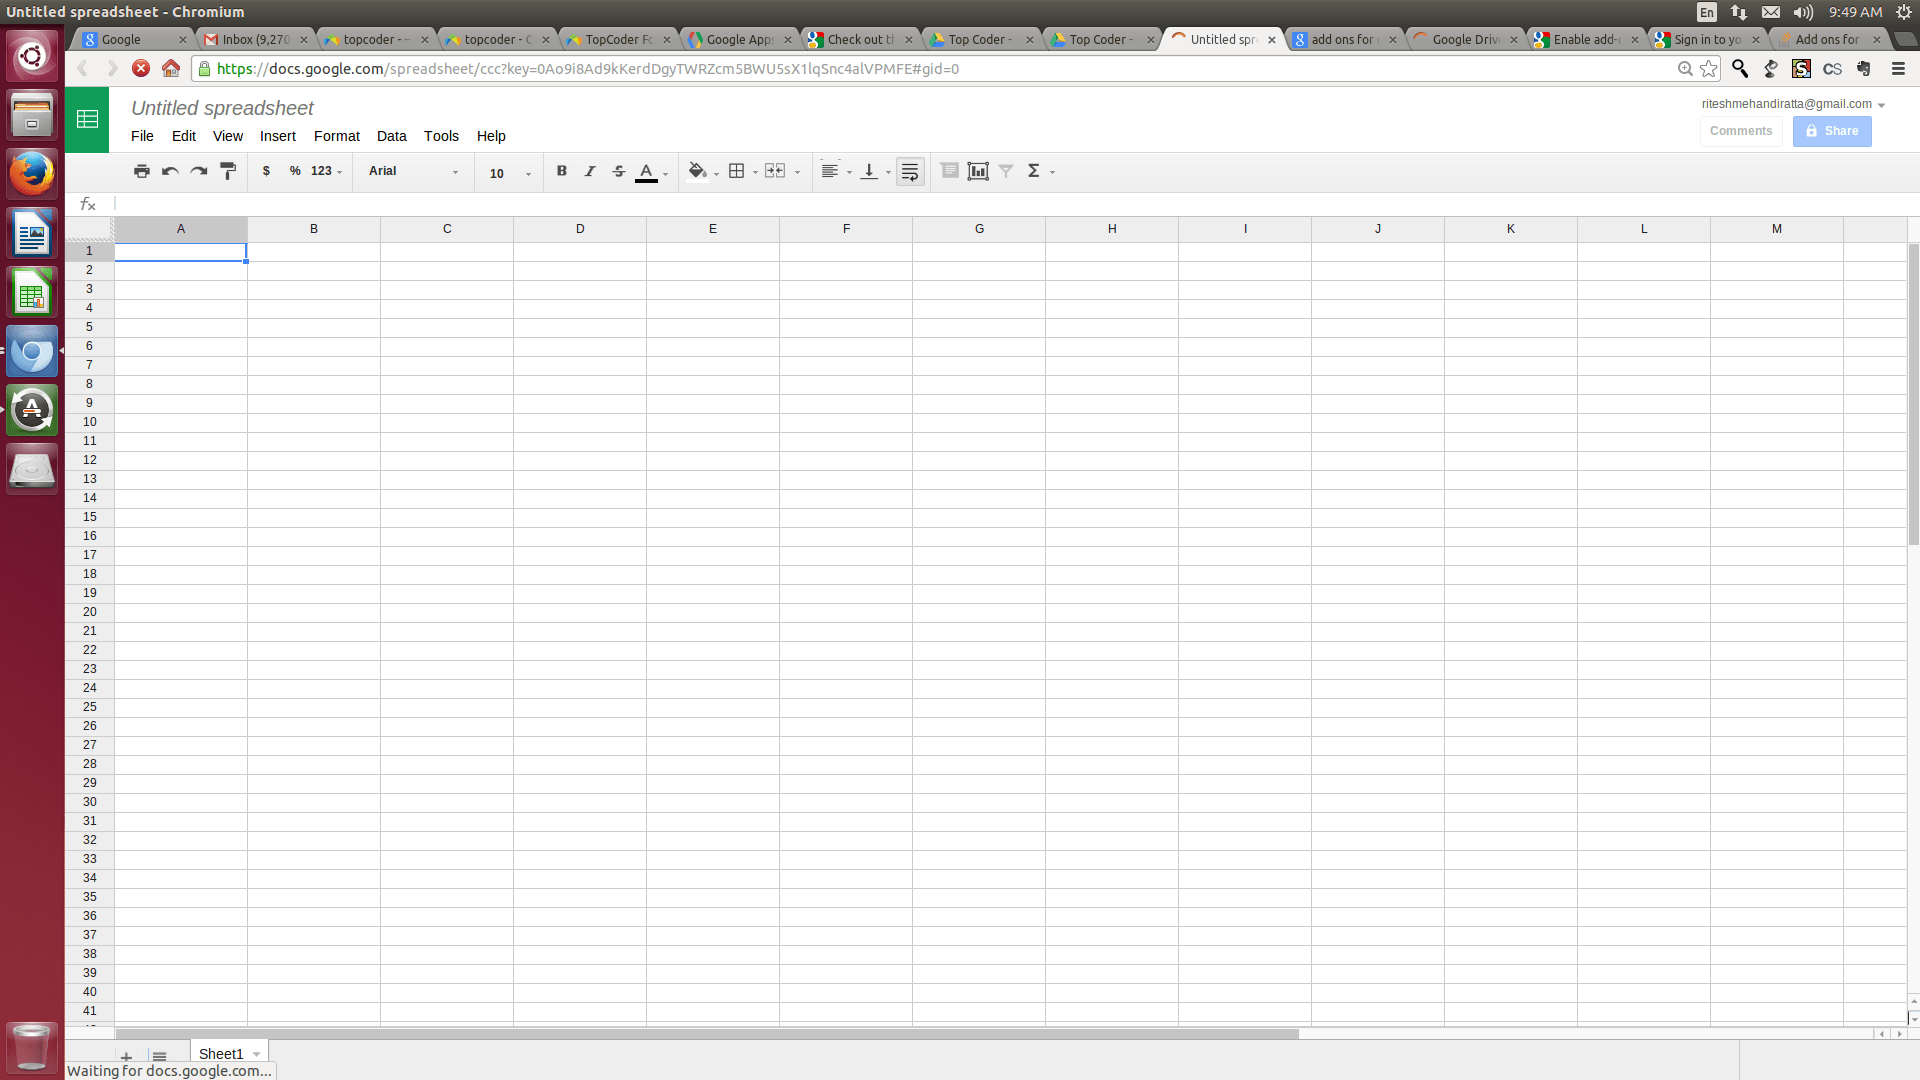1920x1080 pixels.
Task: Enable strikethrough formatting
Action: pos(618,171)
